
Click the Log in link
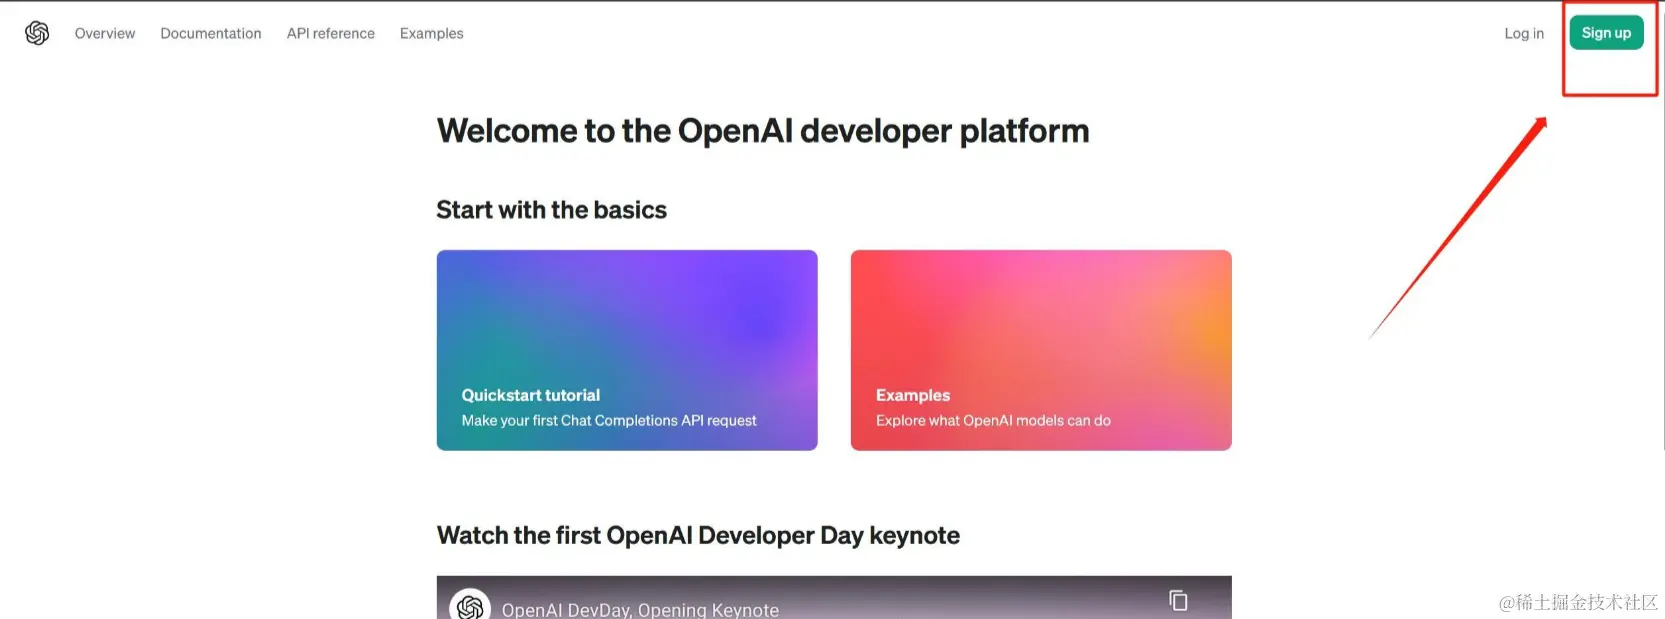click(x=1524, y=33)
